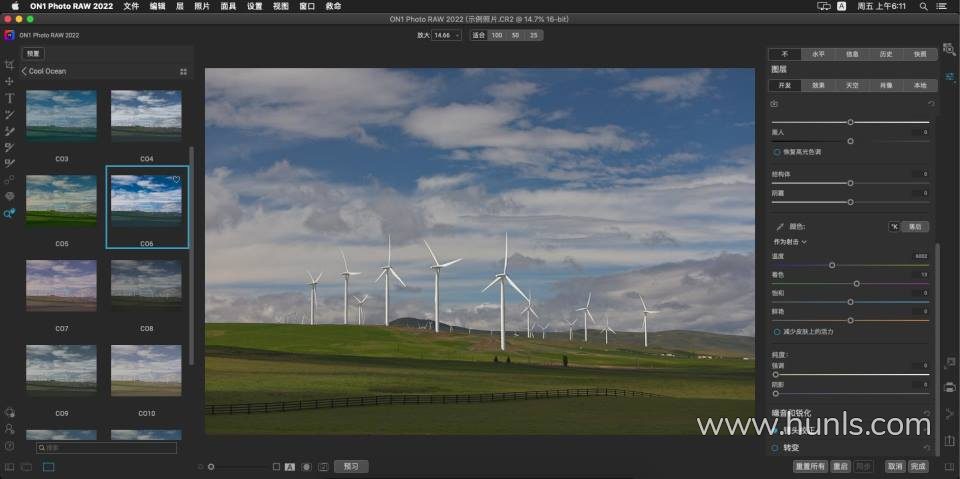Open the 作为制击 white balance dropdown
The width and height of the screenshot is (960, 479).
pyautogui.click(x=789, y=242)
